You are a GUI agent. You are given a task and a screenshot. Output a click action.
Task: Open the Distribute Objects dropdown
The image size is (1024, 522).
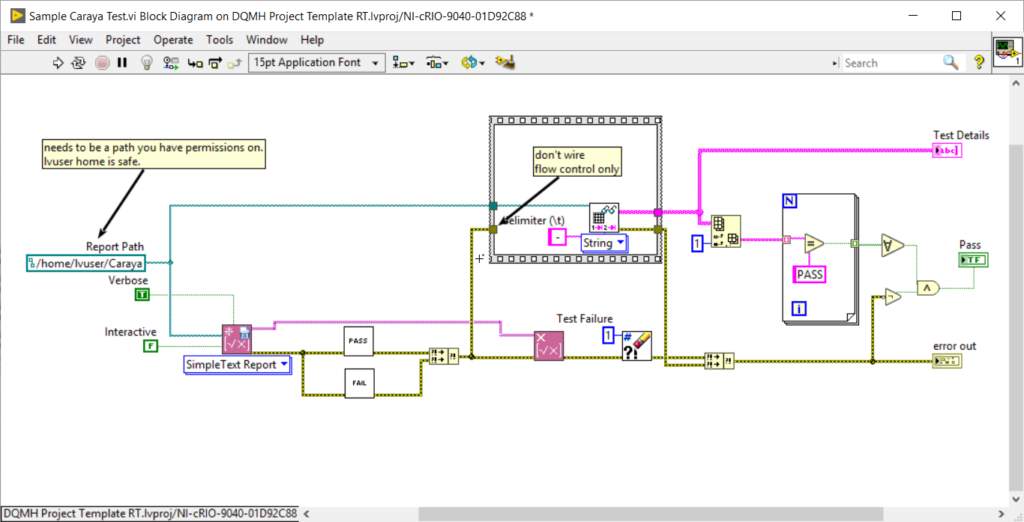(x=438, y=63)
